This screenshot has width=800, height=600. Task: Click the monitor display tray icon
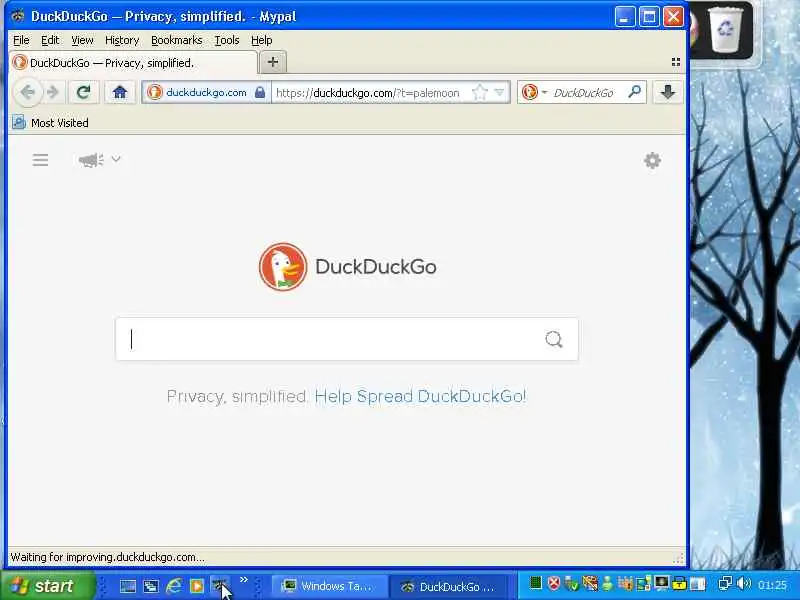pos(662,583)
